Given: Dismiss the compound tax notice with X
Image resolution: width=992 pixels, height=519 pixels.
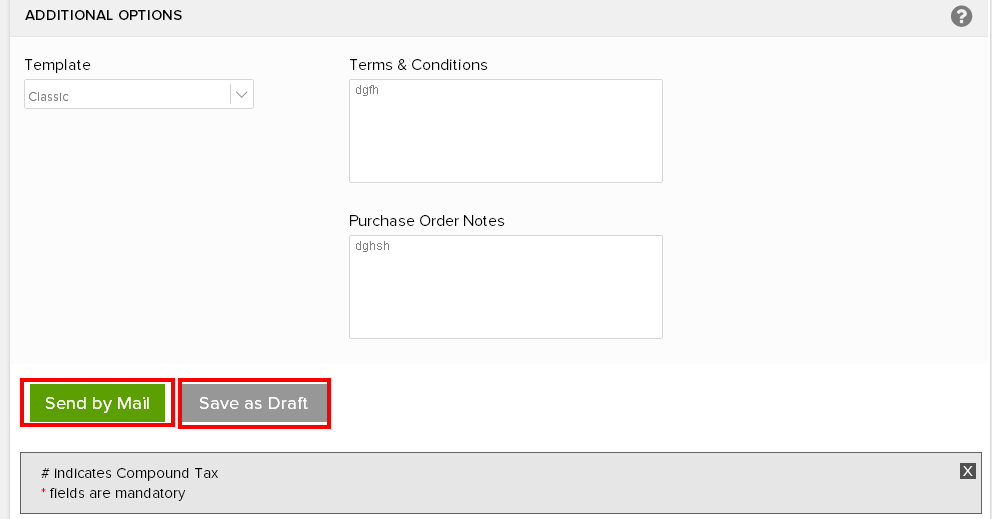Looking at the screenshot, I should (x=967, y=471).
